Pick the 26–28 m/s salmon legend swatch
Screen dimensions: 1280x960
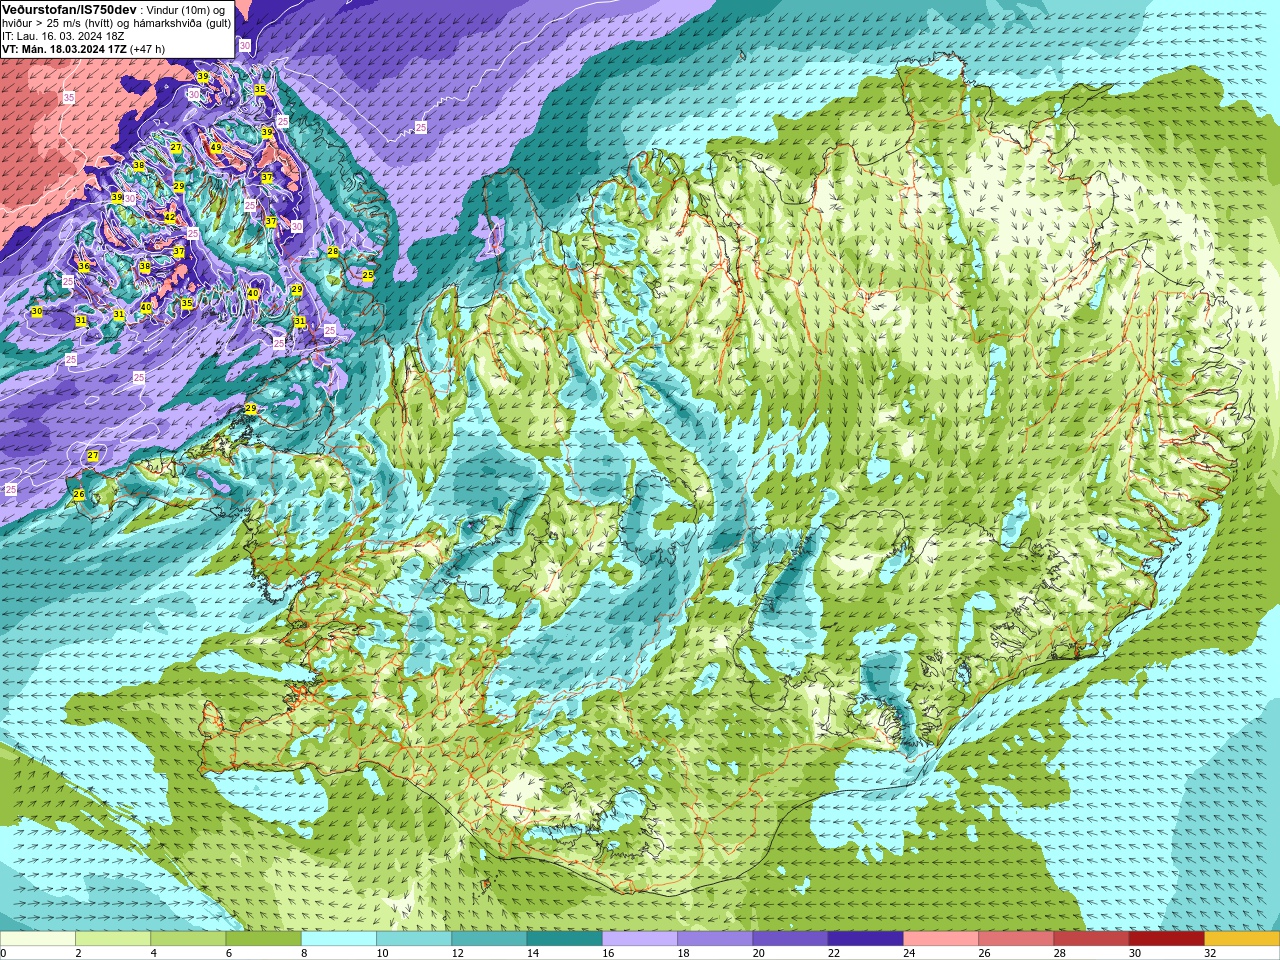point(1016,939)
